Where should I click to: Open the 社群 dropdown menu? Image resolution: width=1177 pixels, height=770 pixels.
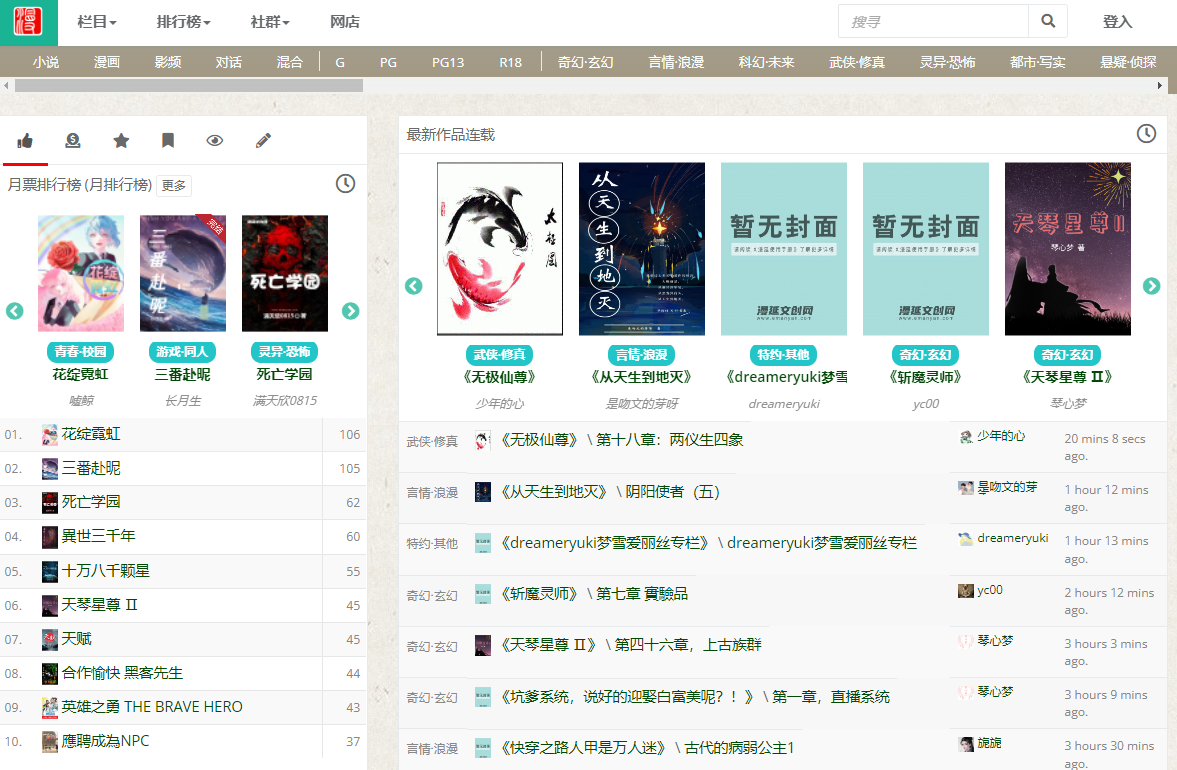pos(270,22)
